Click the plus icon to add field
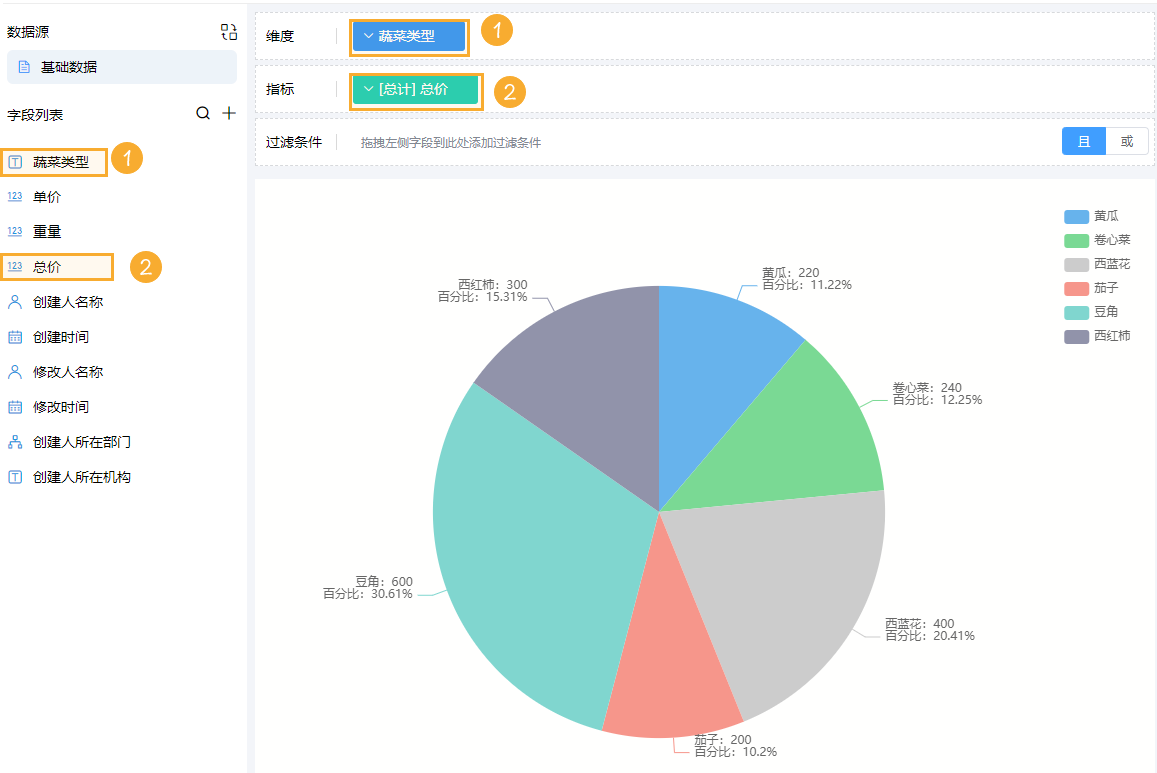The height and width of the screenshot is (773, 1157). [229, 114]
